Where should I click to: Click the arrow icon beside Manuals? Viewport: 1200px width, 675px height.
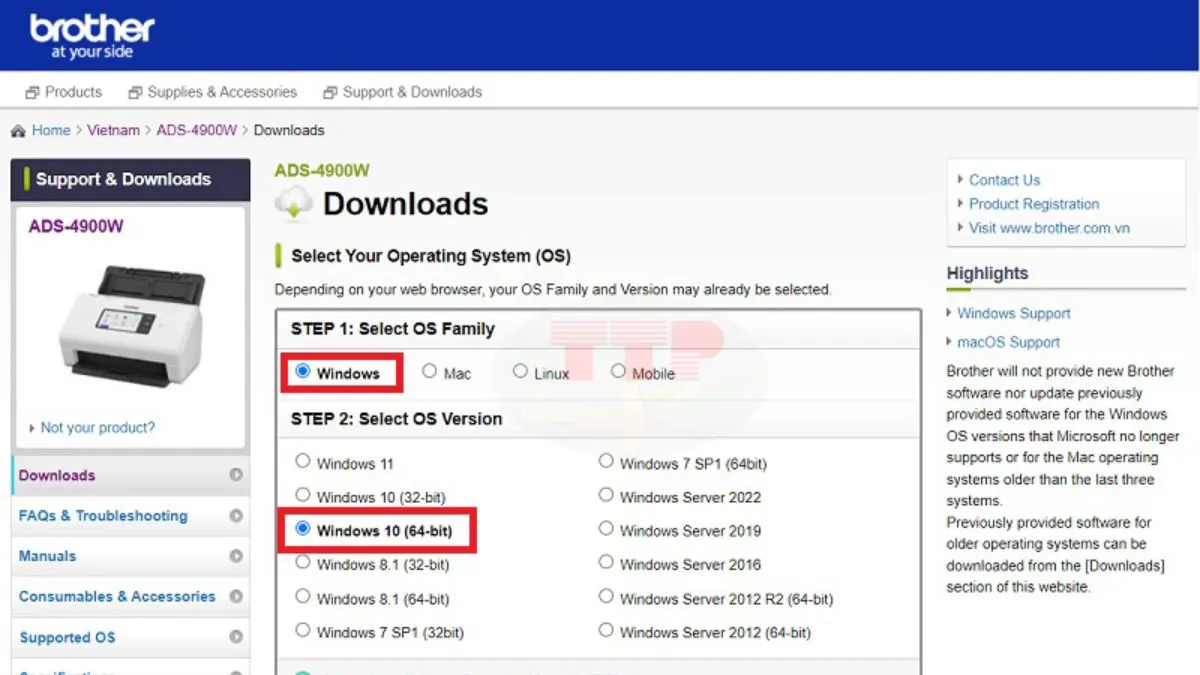236,556
